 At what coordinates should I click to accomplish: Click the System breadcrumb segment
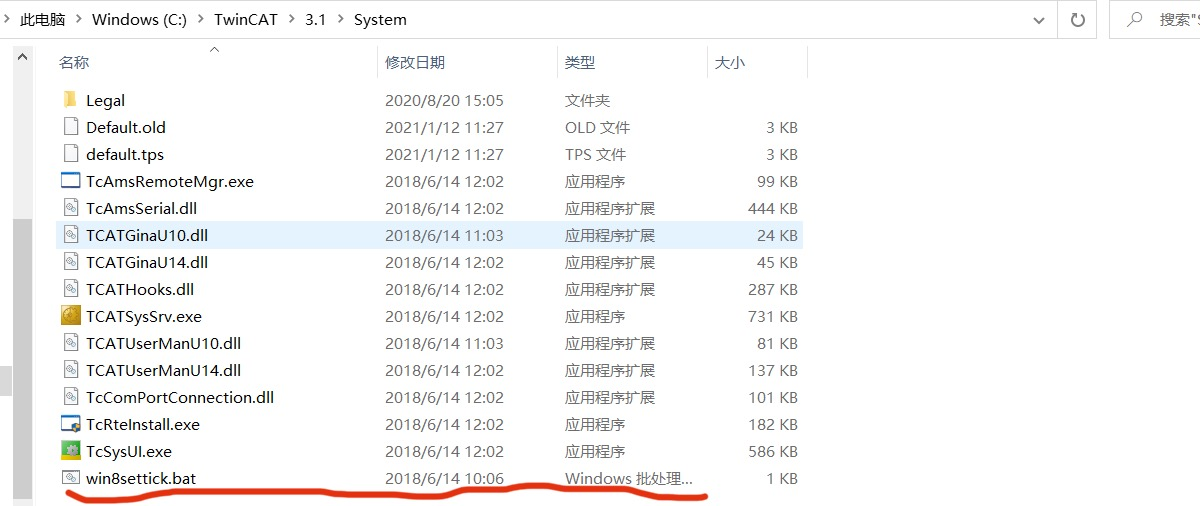coord(380,20)
